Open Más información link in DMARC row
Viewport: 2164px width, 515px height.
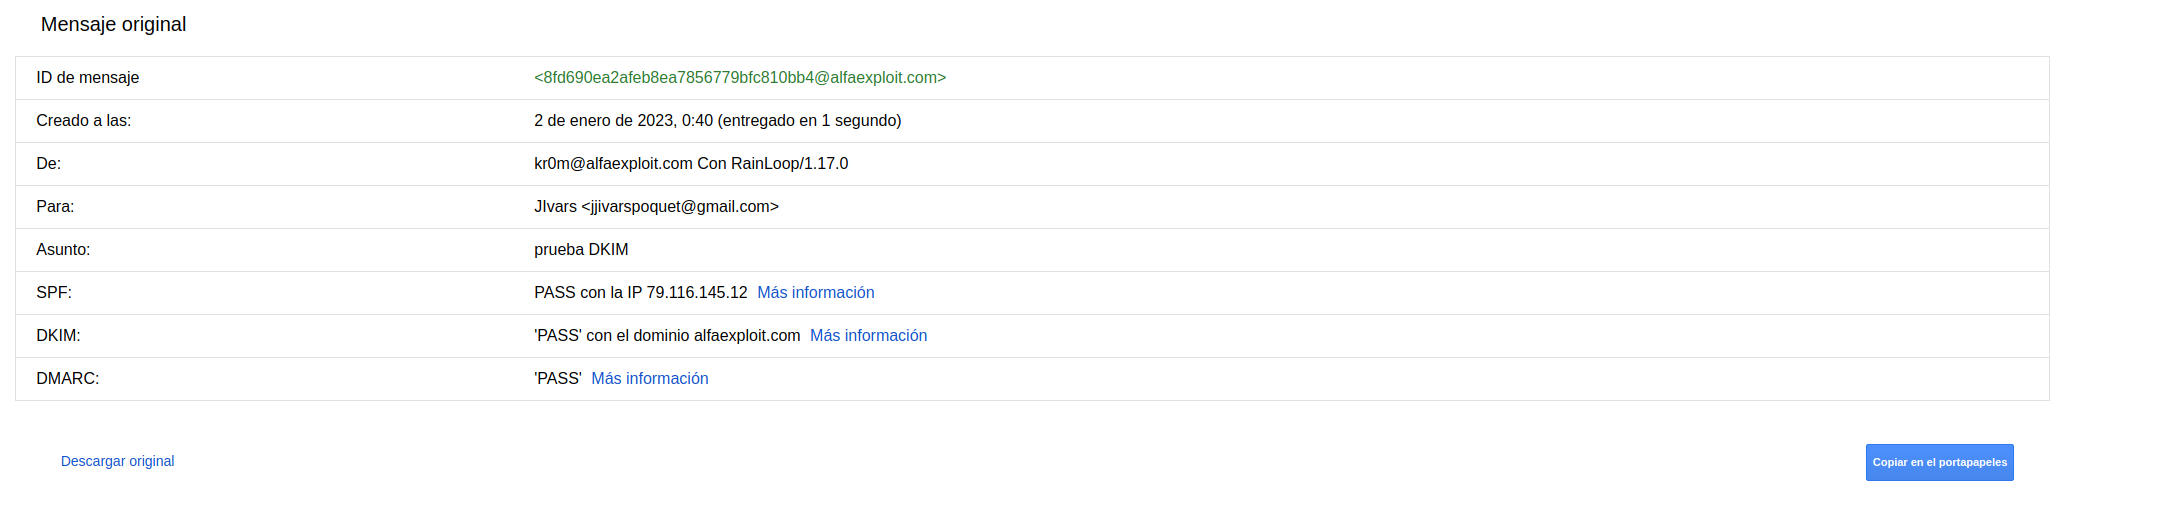tap(649, 378)
